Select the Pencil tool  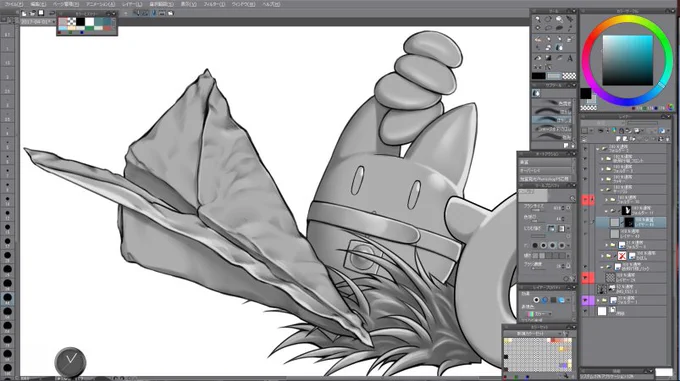coord(548,39)
